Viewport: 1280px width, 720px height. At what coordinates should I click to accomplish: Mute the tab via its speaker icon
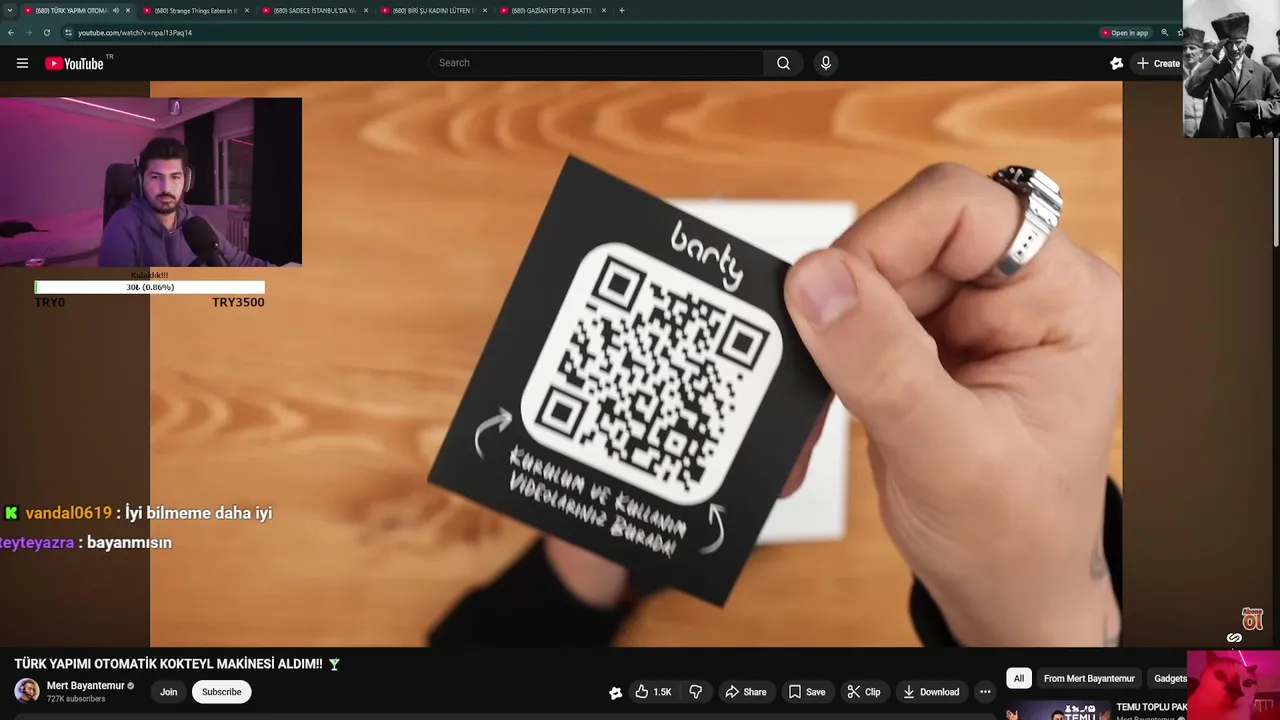pyautogui.click(x=116, y=10)
